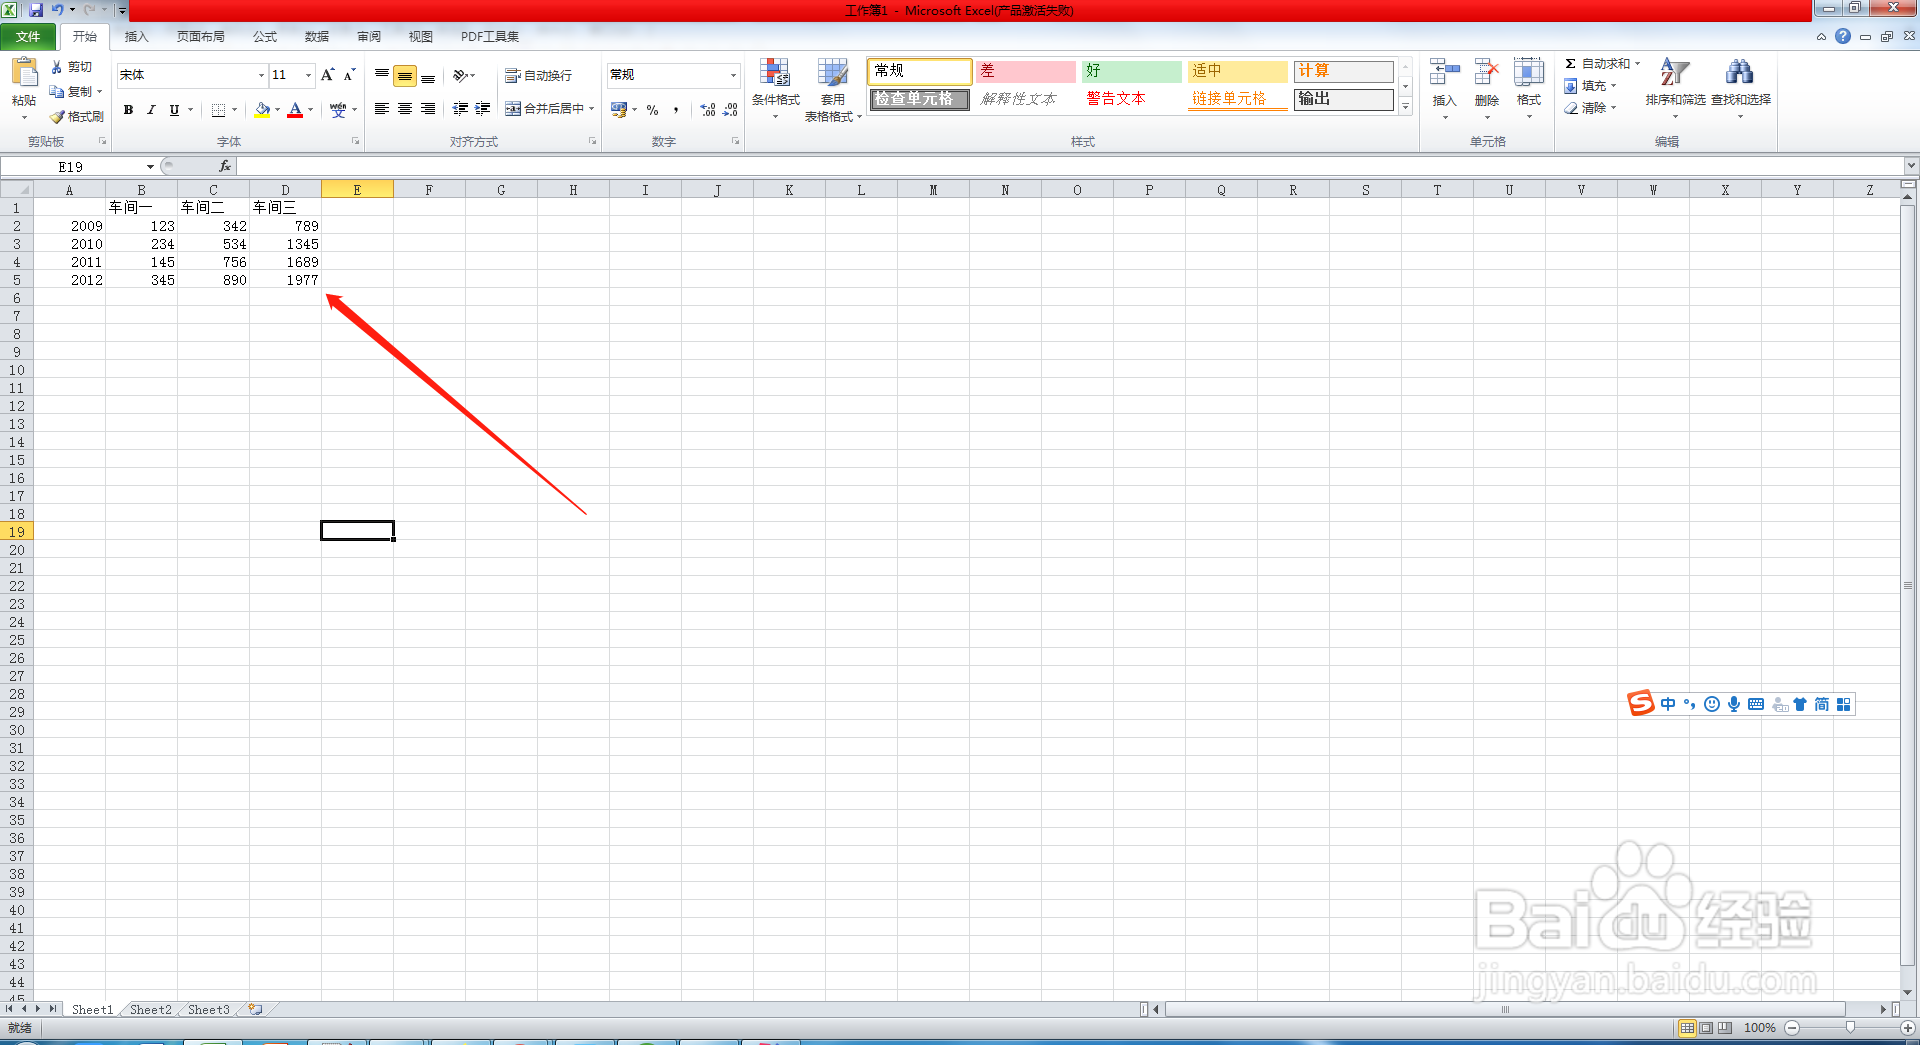Click the decrease indent icon

[x=460, y=109]
